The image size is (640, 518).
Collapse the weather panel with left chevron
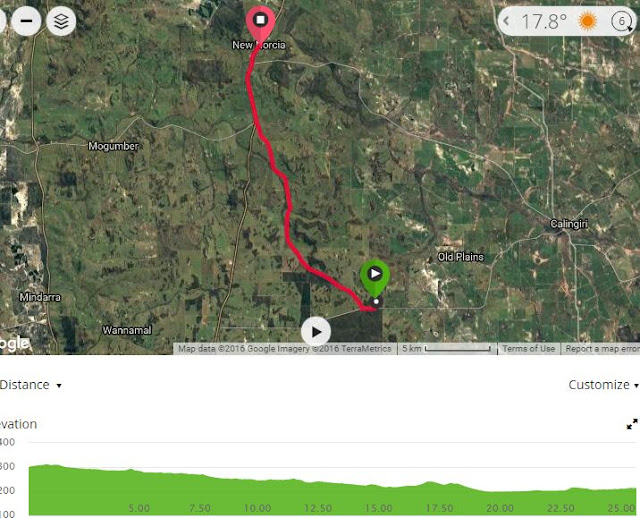coord(506,20)
